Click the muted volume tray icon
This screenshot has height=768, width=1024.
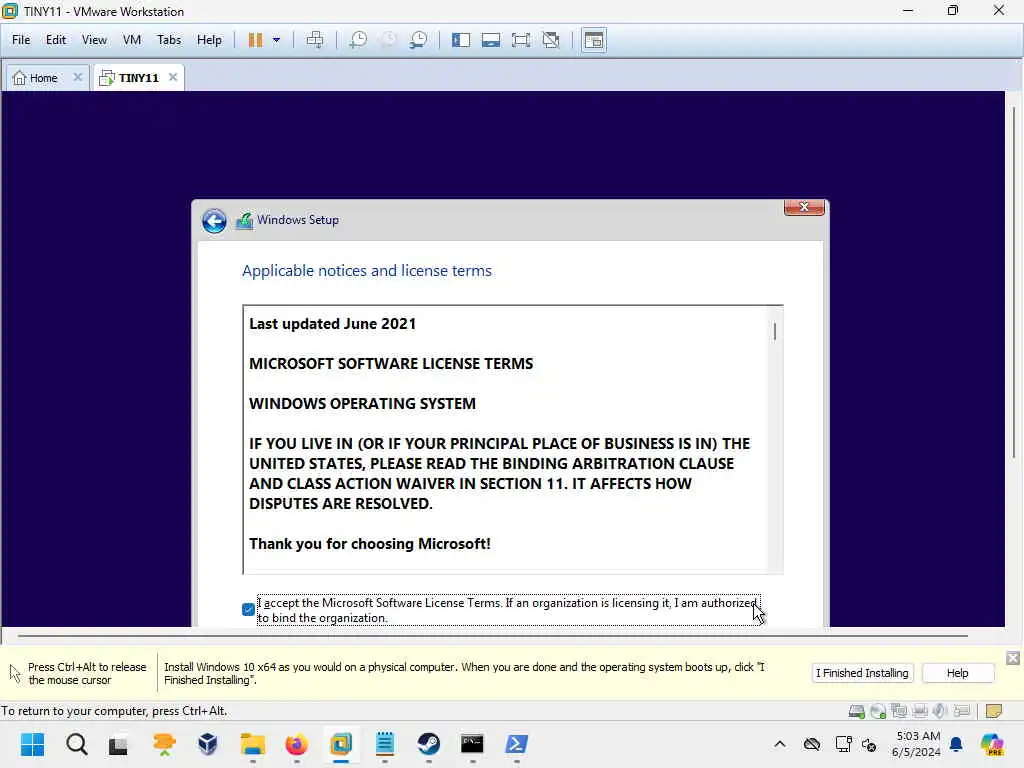pos(869,744)
